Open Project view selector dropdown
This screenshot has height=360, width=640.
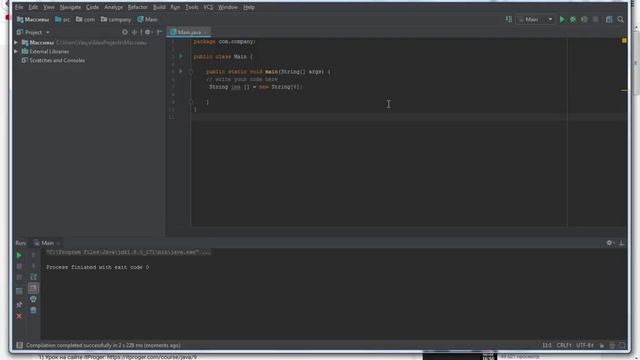(x=33, y=32)
